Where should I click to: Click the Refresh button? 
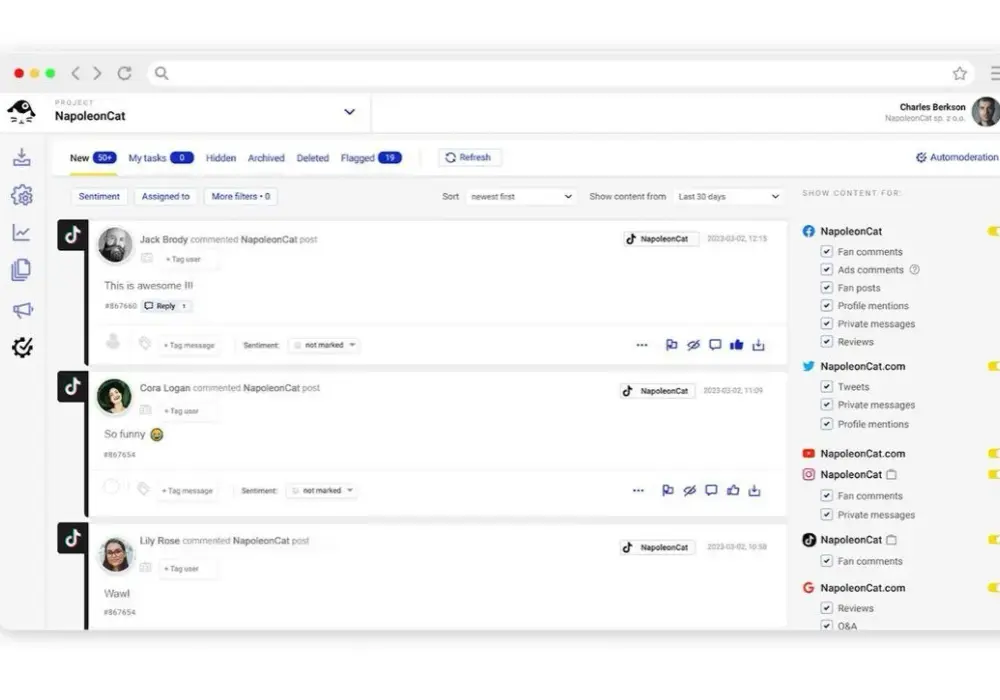click(x=469, y=157)
